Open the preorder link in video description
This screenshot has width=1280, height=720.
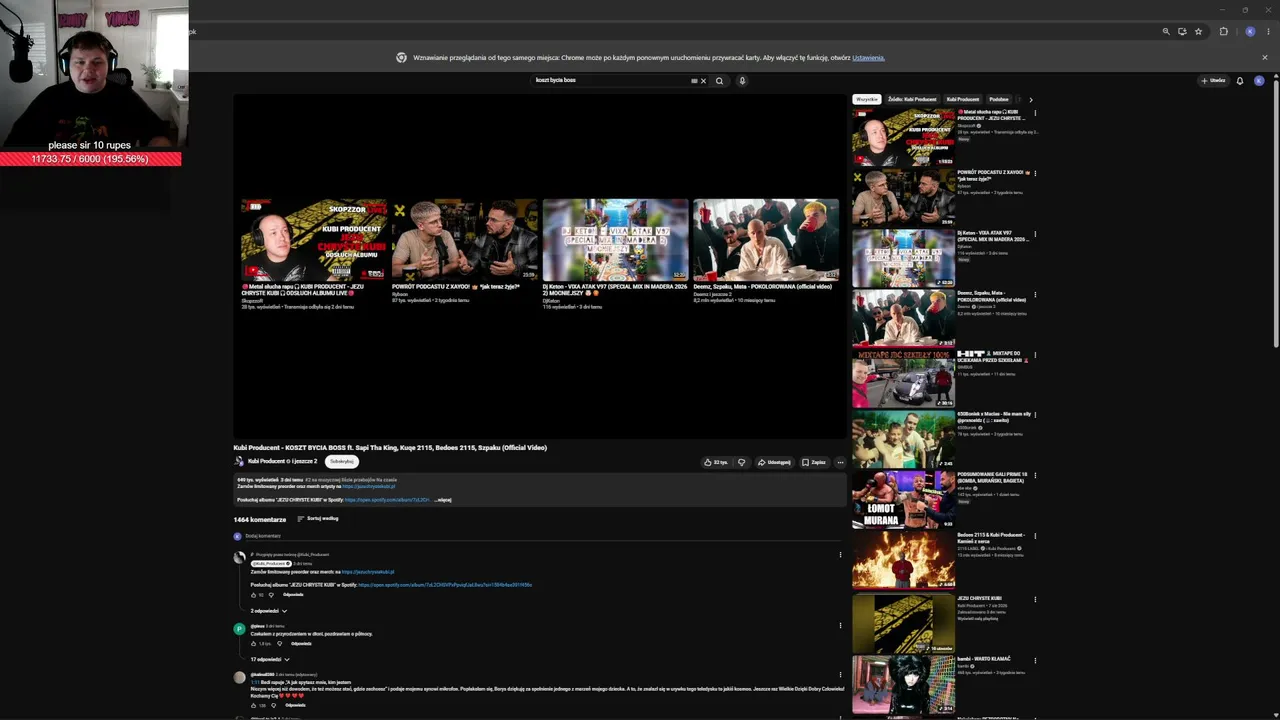pyautogui.click(x=369, y=487)
